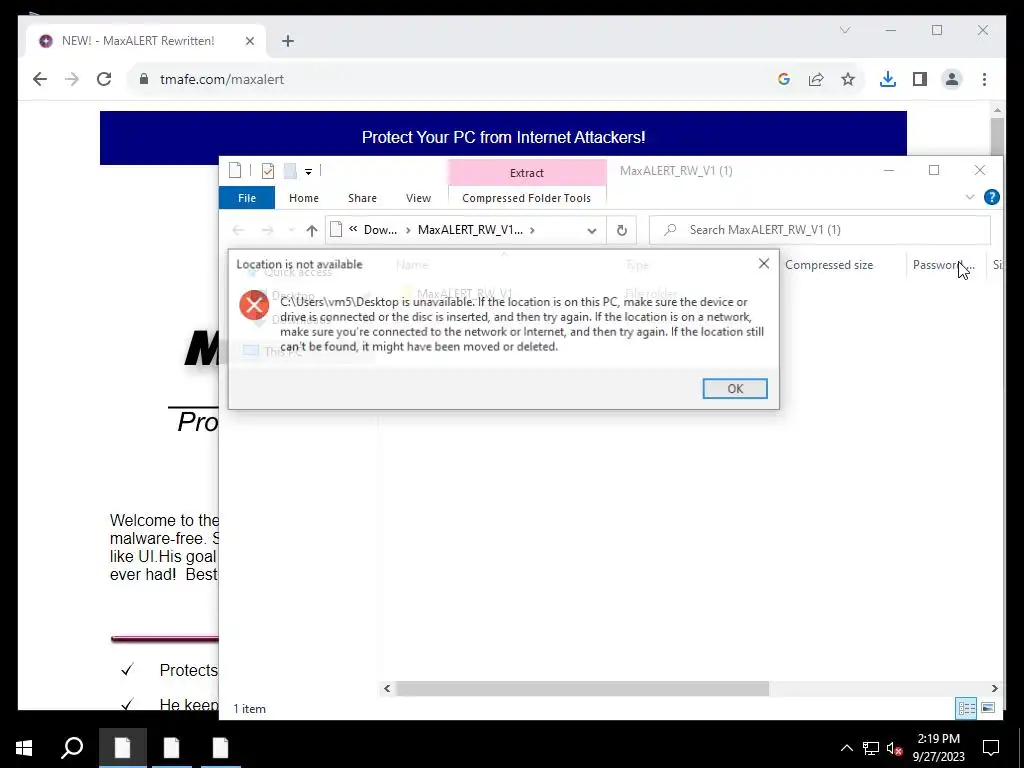Open the Windows Start menu

24,748
